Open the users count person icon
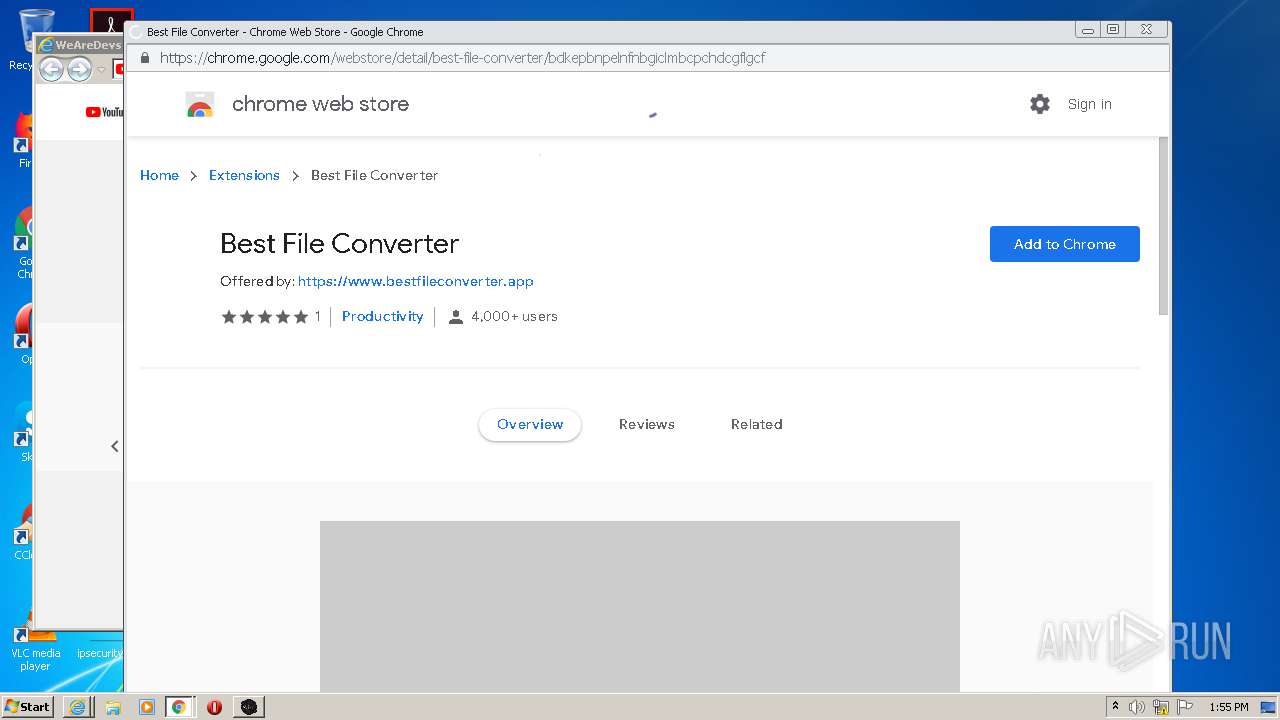Viewport: 1280px width, 720px height. (456, 317)
